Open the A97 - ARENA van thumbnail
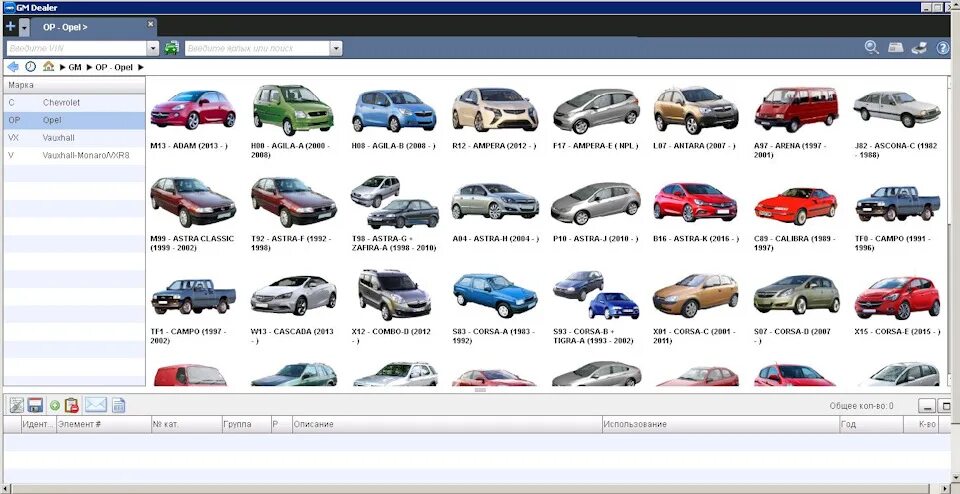This screenshot has height=494, width=960. point(797,110)
